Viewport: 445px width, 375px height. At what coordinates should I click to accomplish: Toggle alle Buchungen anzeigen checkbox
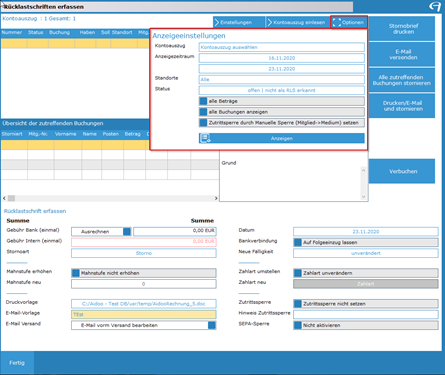(x=203, y=112)
